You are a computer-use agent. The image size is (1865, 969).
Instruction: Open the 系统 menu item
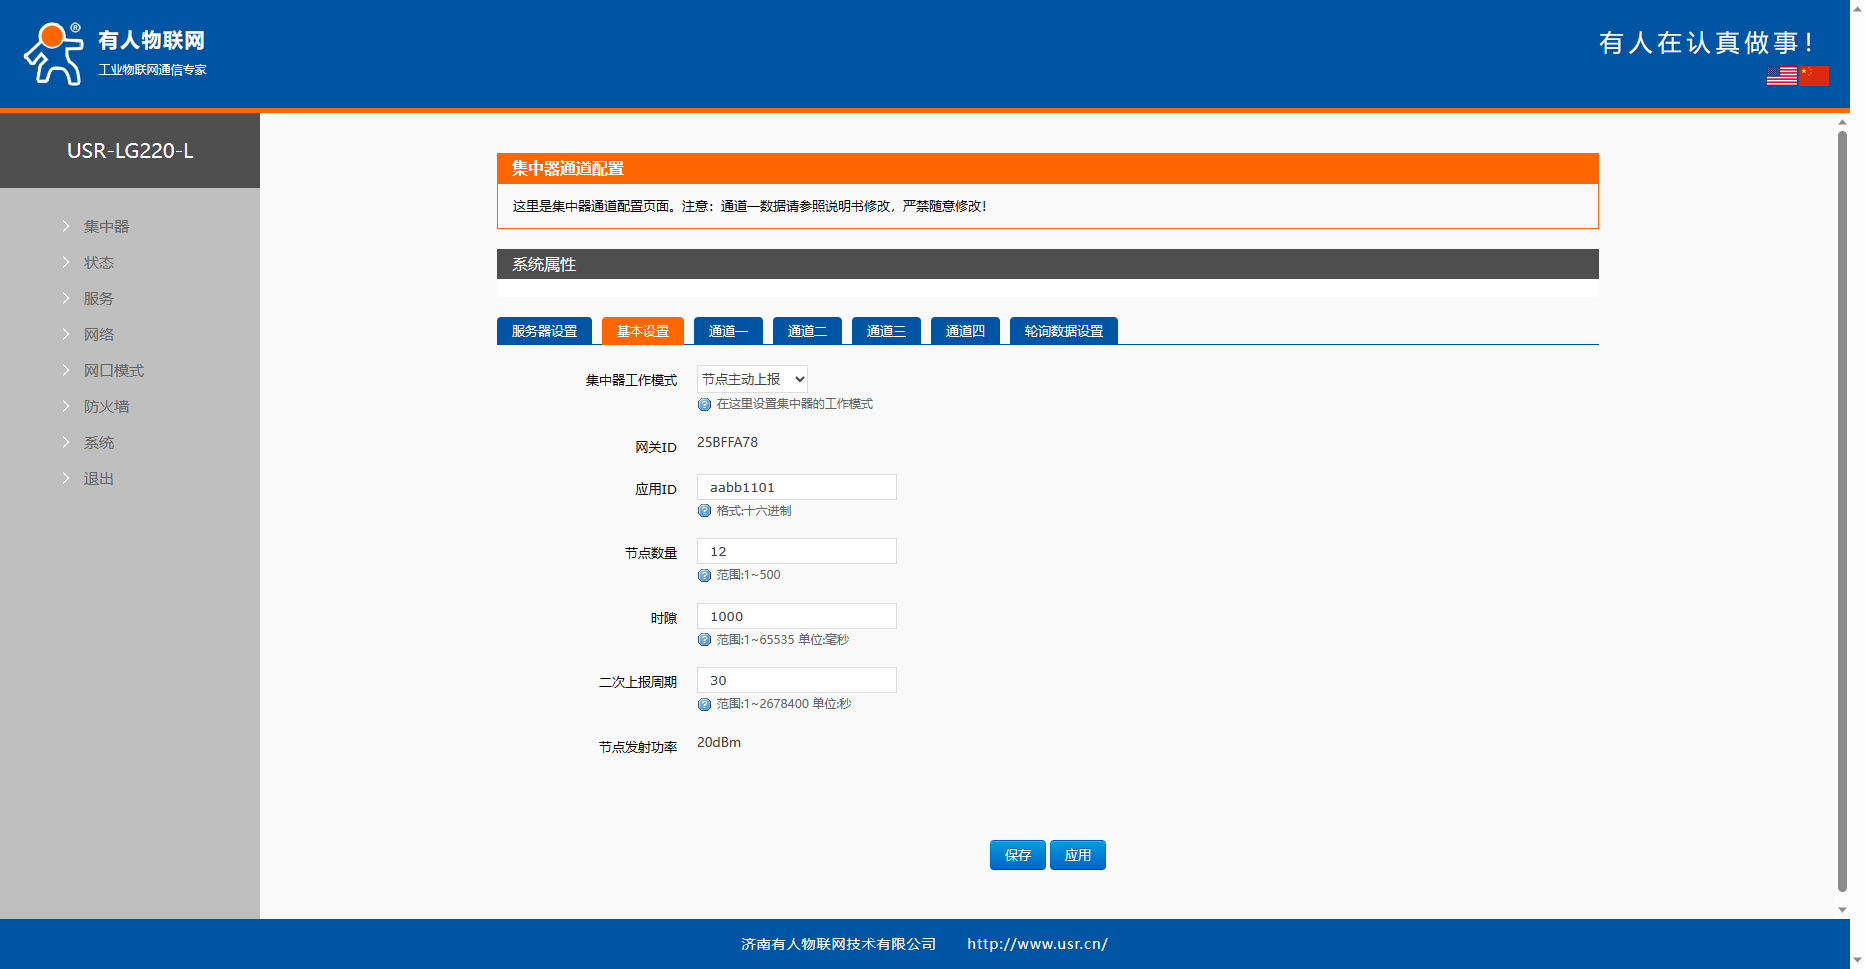(x=99, y=443)
